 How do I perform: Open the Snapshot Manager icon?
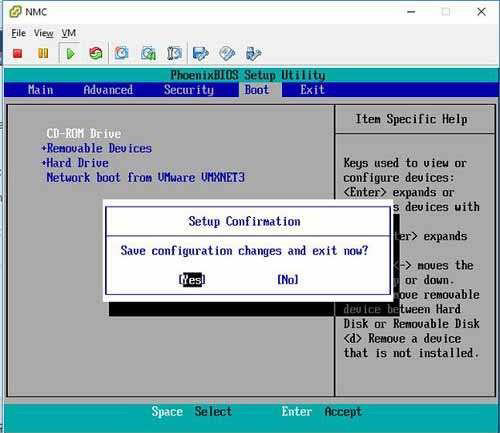click(x=174, y=53)
